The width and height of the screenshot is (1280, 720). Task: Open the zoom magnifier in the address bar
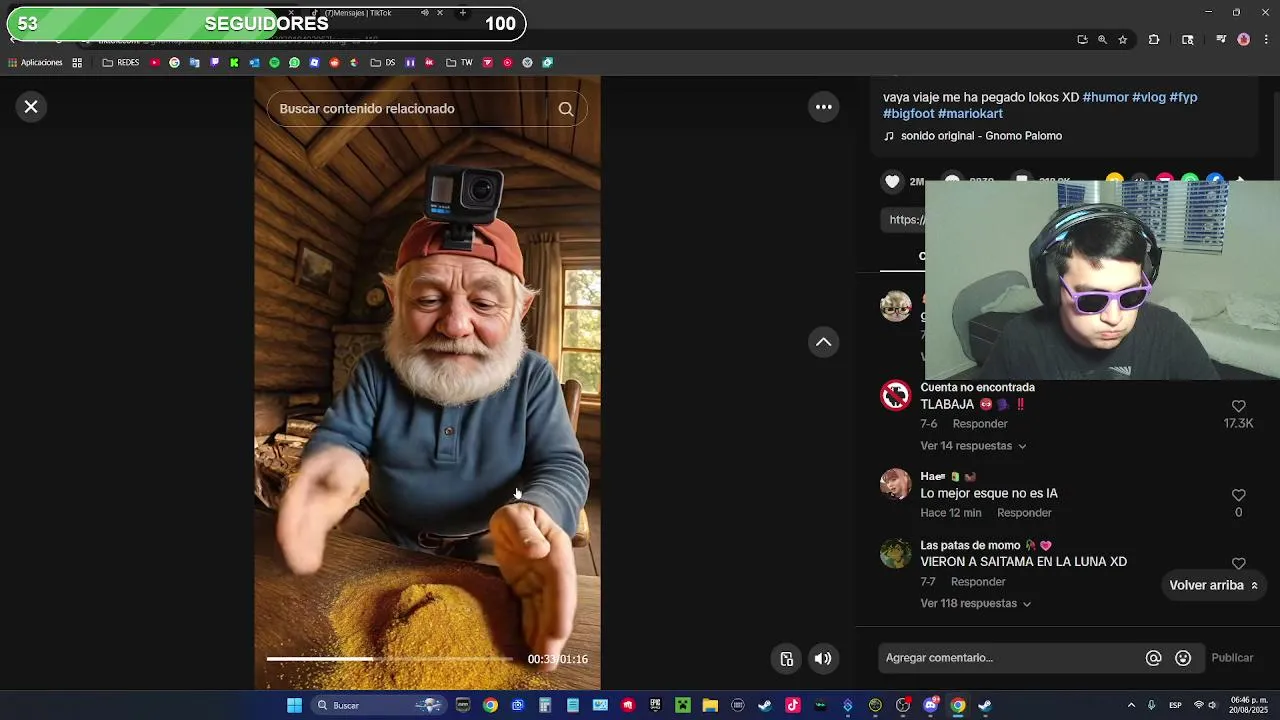click(1102, 40)
